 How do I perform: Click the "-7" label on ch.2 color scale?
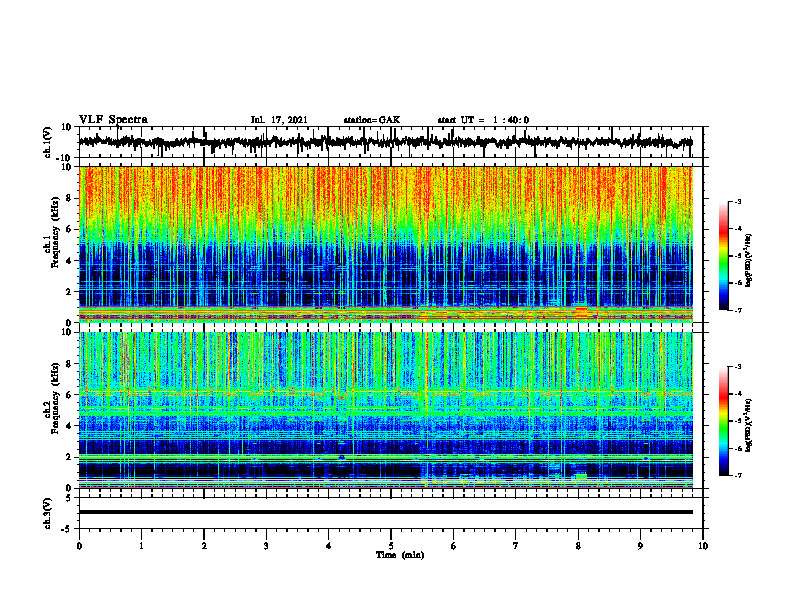737,476
